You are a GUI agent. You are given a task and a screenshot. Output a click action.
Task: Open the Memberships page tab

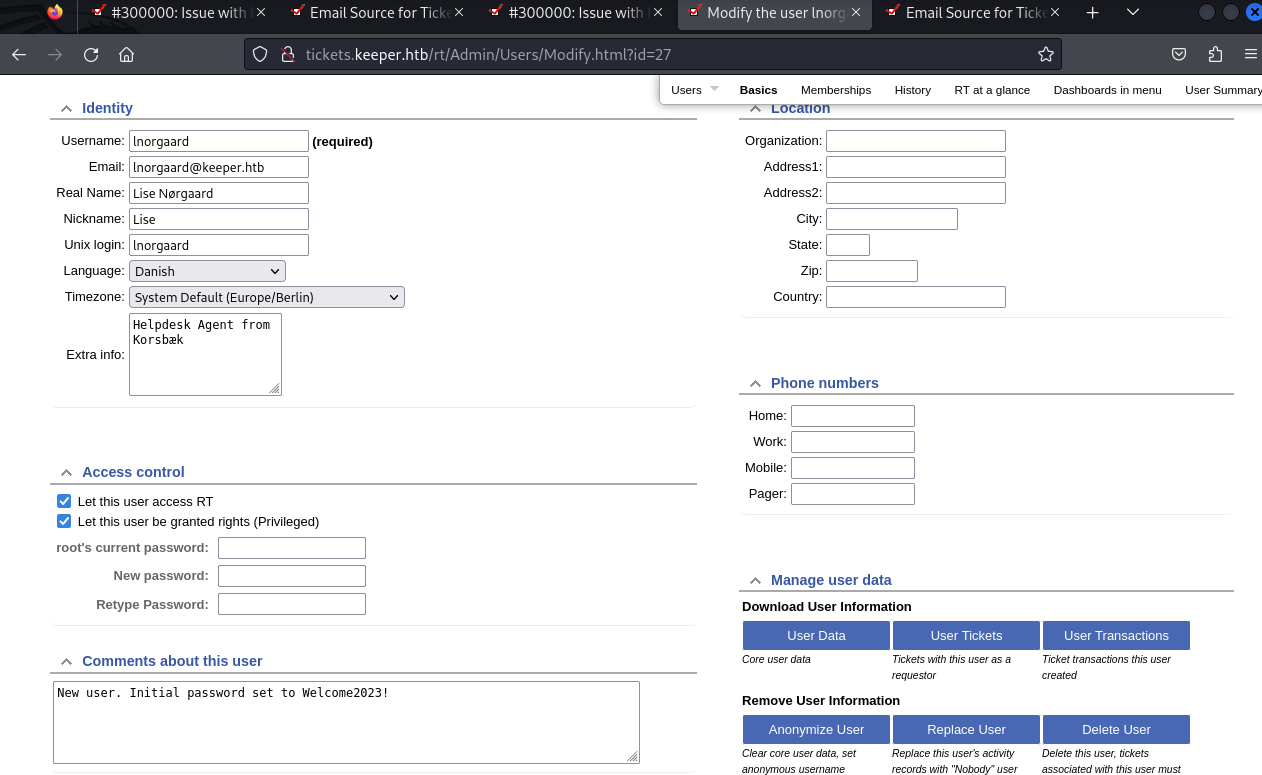[x=836, y=90]
